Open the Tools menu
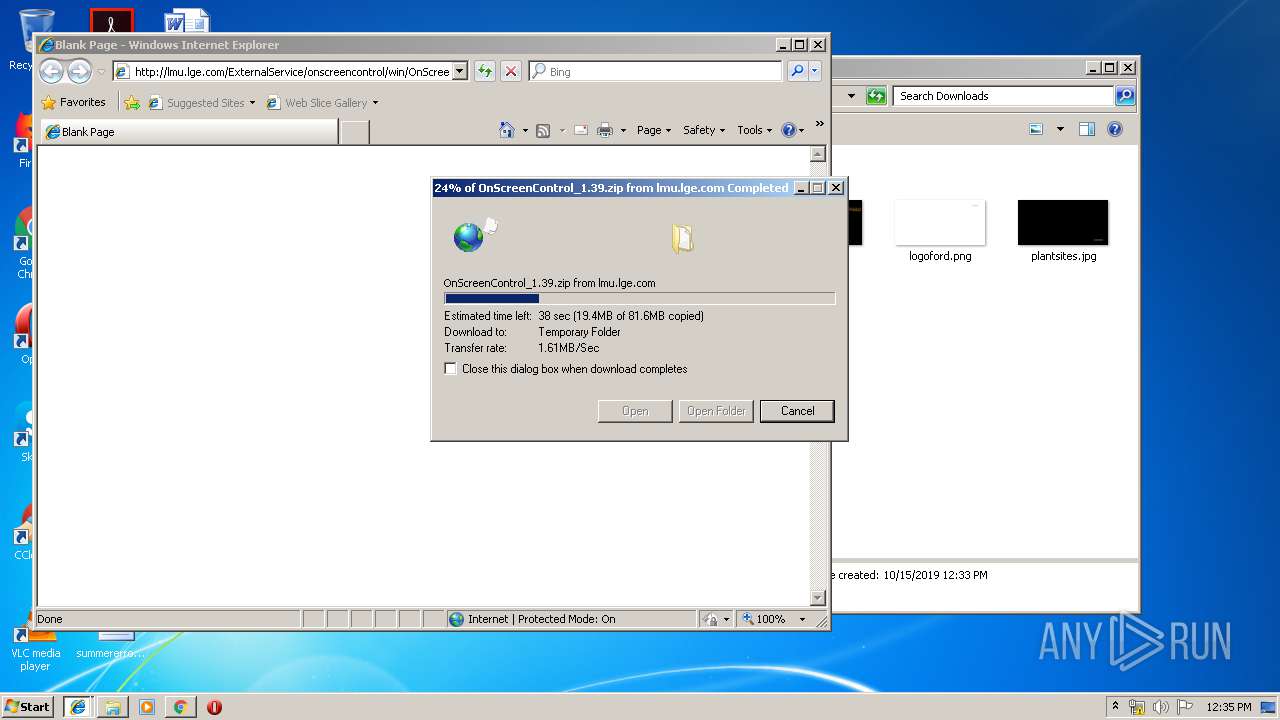Viewport: 1280px width, 720px height. tap(754, 130)
